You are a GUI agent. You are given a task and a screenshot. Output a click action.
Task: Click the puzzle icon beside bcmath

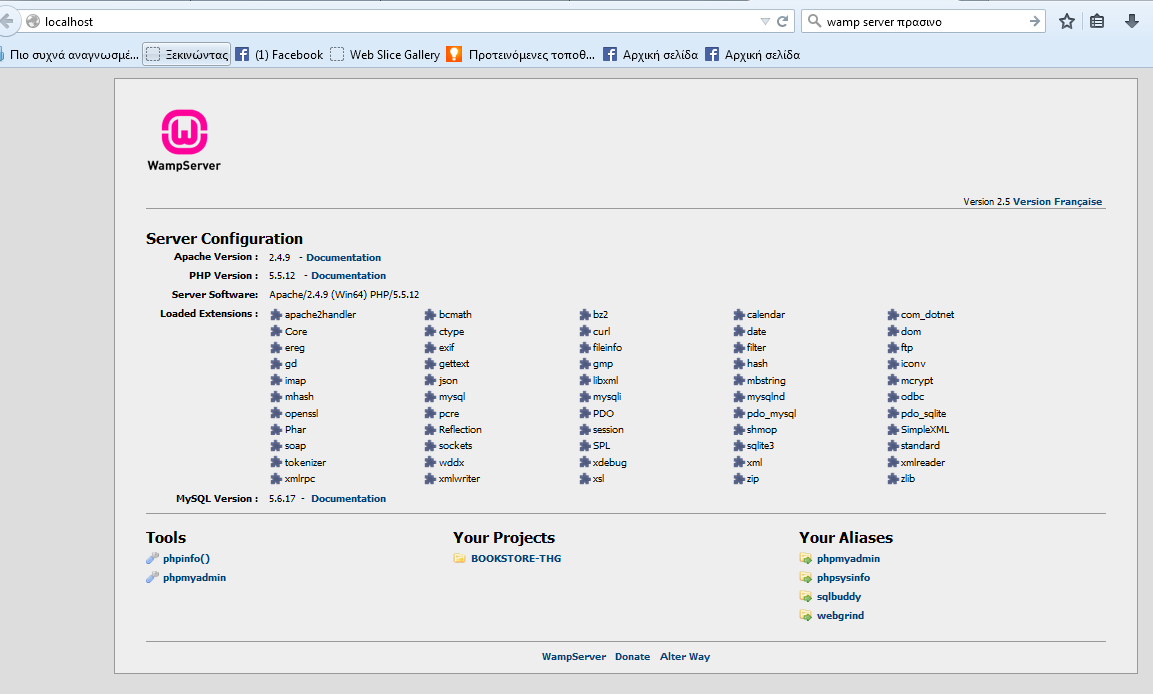pyautogui.click(x=430, y=315)
